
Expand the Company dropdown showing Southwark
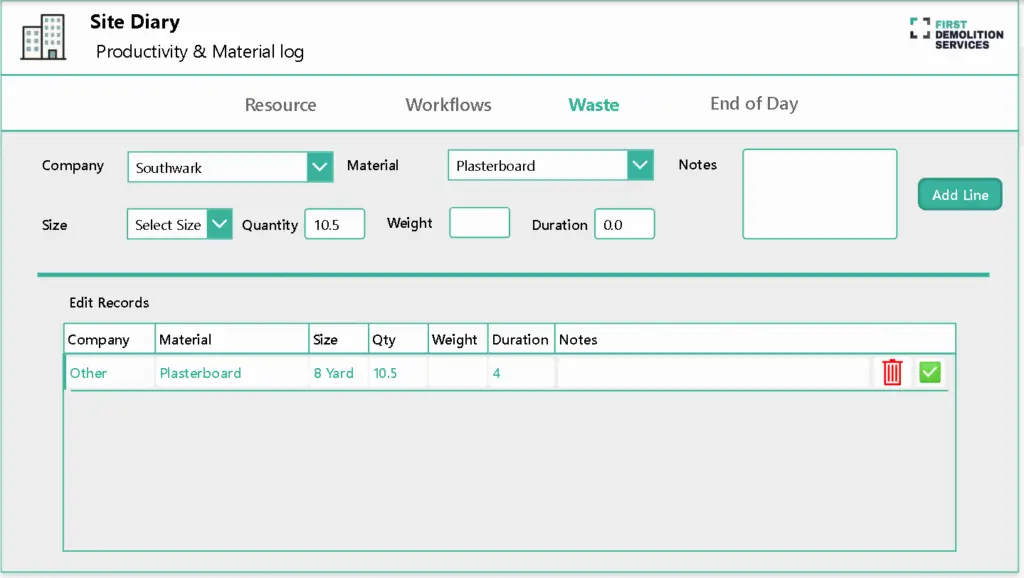[x=319, y=167]
